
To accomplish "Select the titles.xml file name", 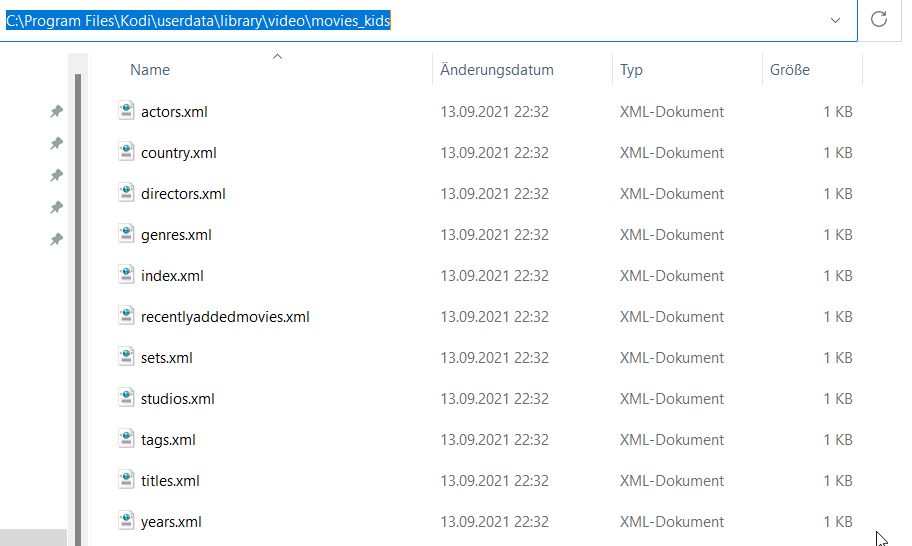I will (170, 481).
